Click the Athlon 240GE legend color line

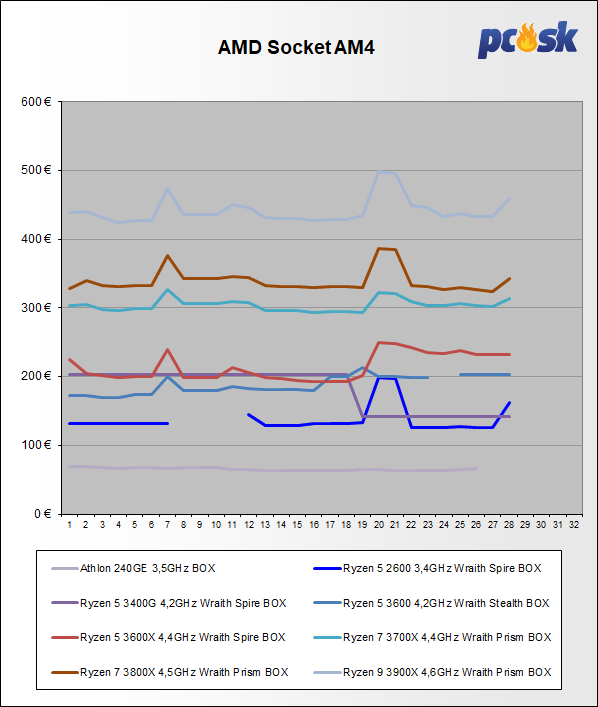pyautogui.click(x=65, y=568)
